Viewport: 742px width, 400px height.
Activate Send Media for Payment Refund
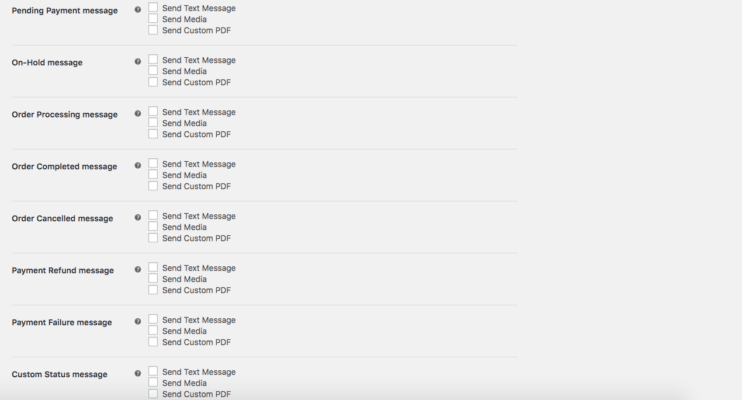[153, 278]
